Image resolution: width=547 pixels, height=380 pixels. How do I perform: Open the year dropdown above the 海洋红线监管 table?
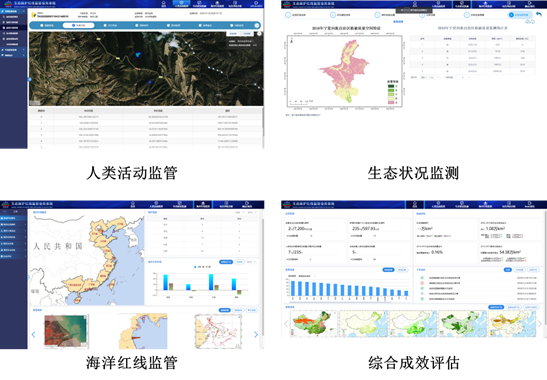(238, 212)
